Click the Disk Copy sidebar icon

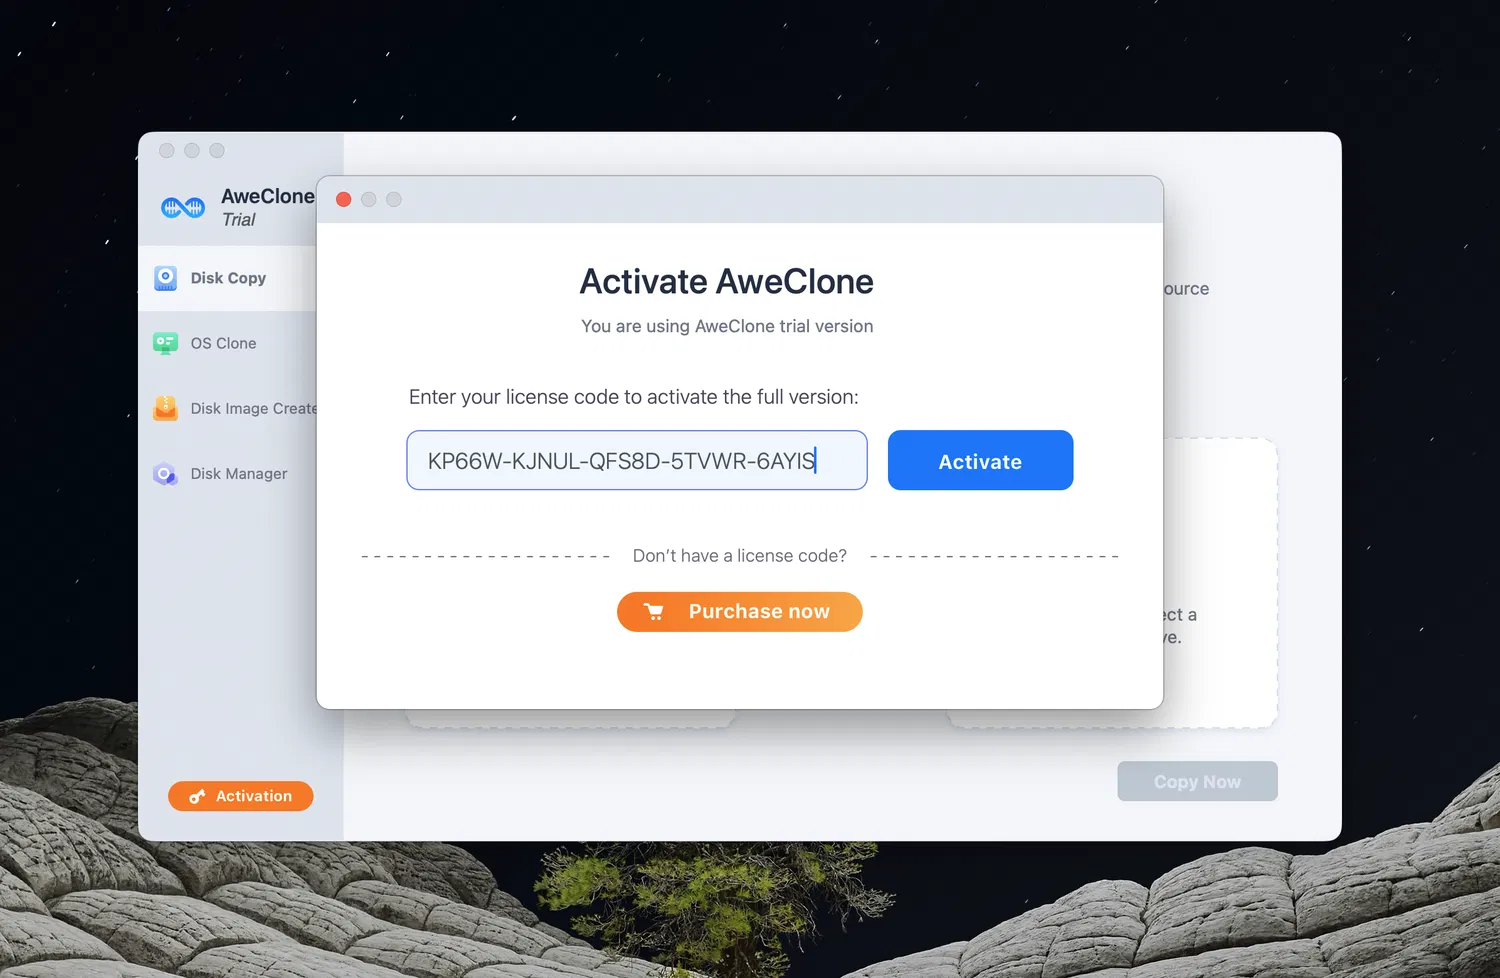[x=165, y=278]
